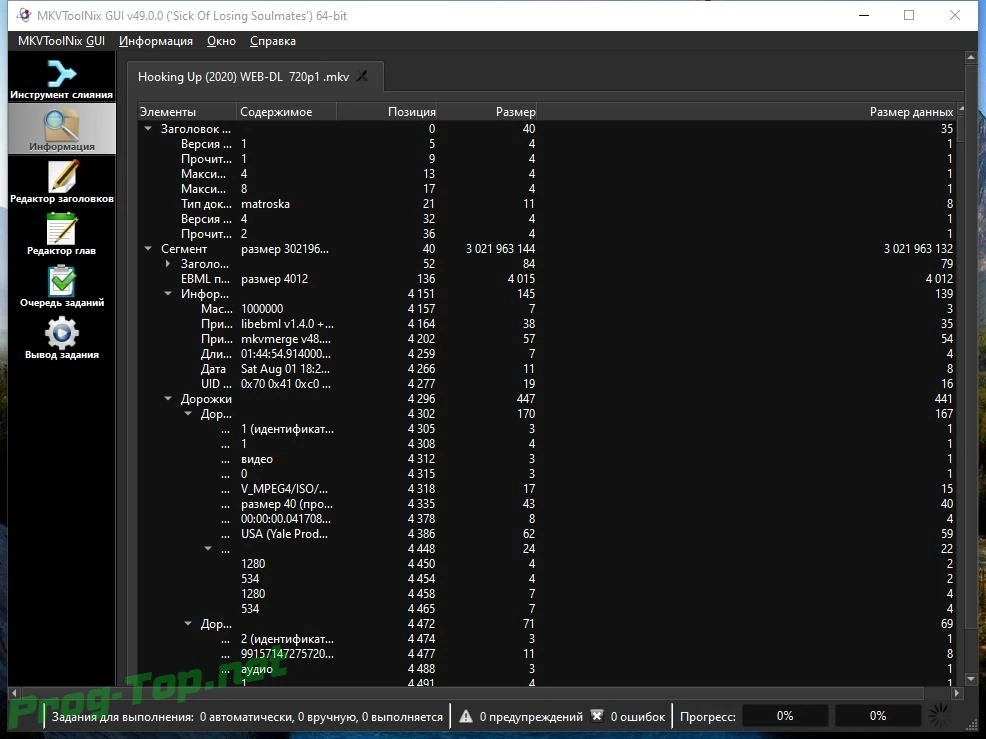986x739 pixels.
Task: Sort by the Позиция column header
Action: pos(387,112)
